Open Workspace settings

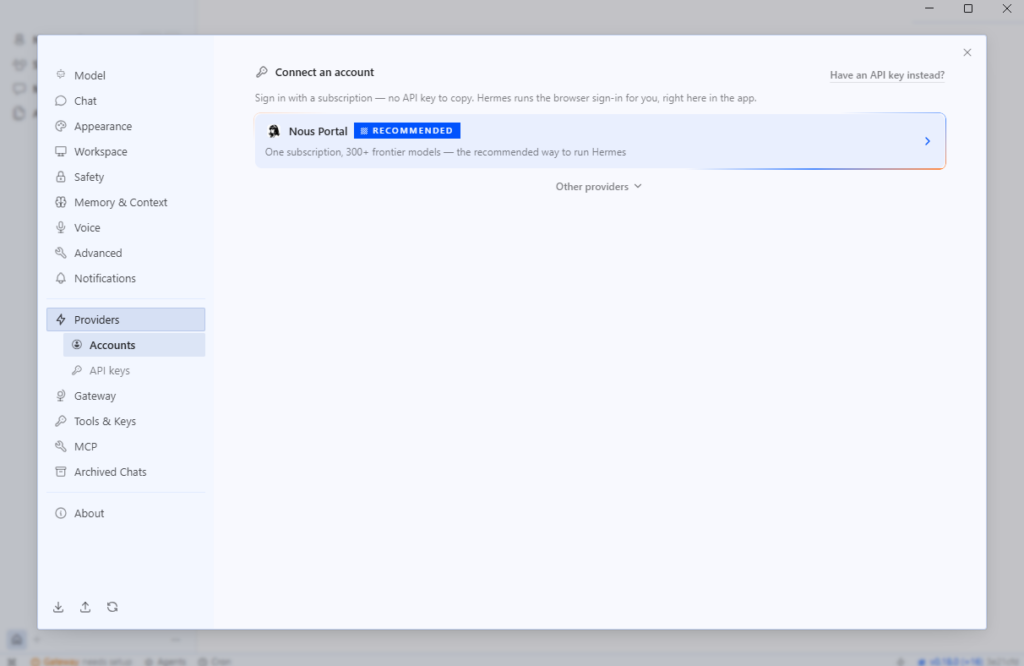point(125,151)
